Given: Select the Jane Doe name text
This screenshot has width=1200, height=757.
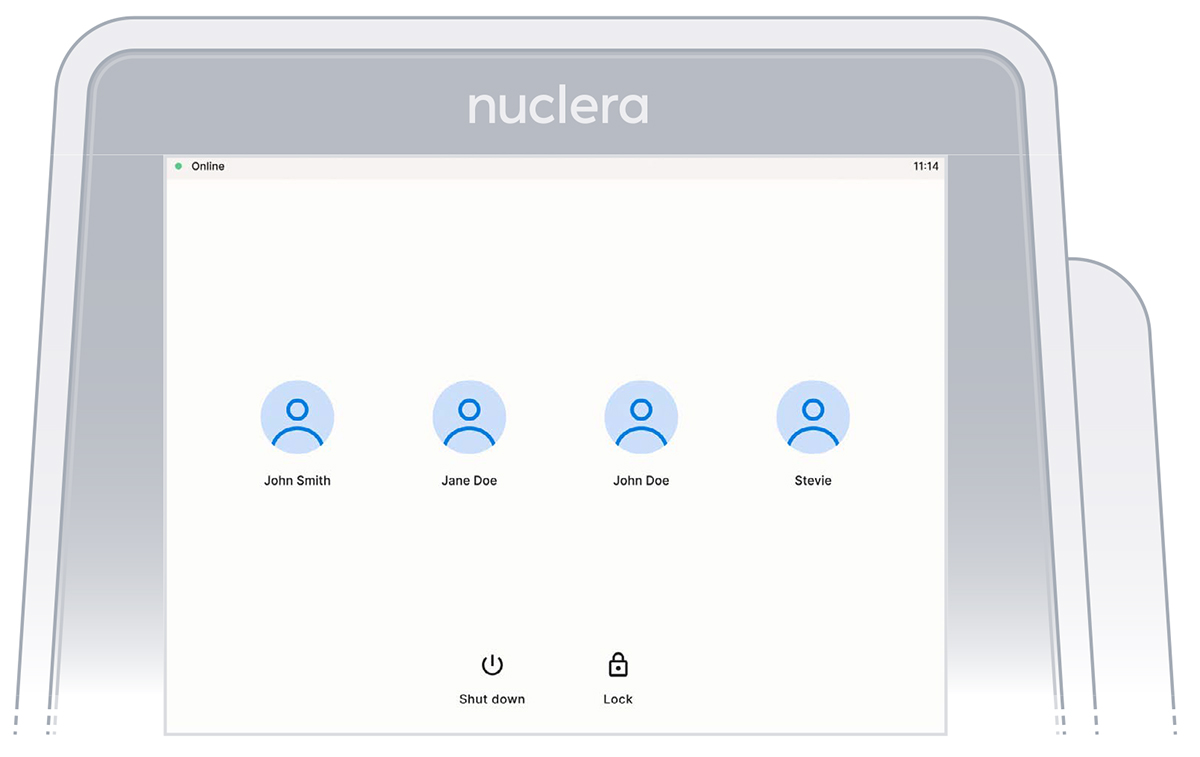Looking at the screenshot, I should click(x=469, y=481).
